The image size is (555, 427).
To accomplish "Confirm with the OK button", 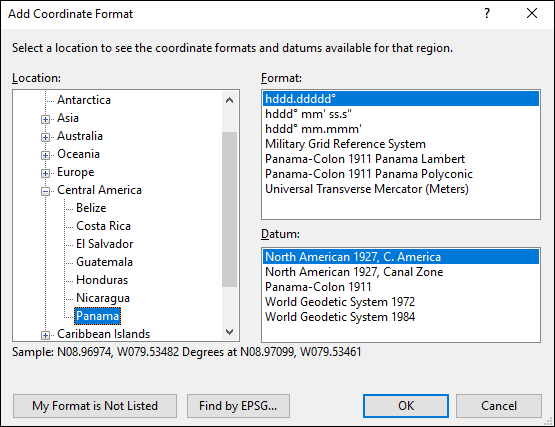I will point(406,406).
